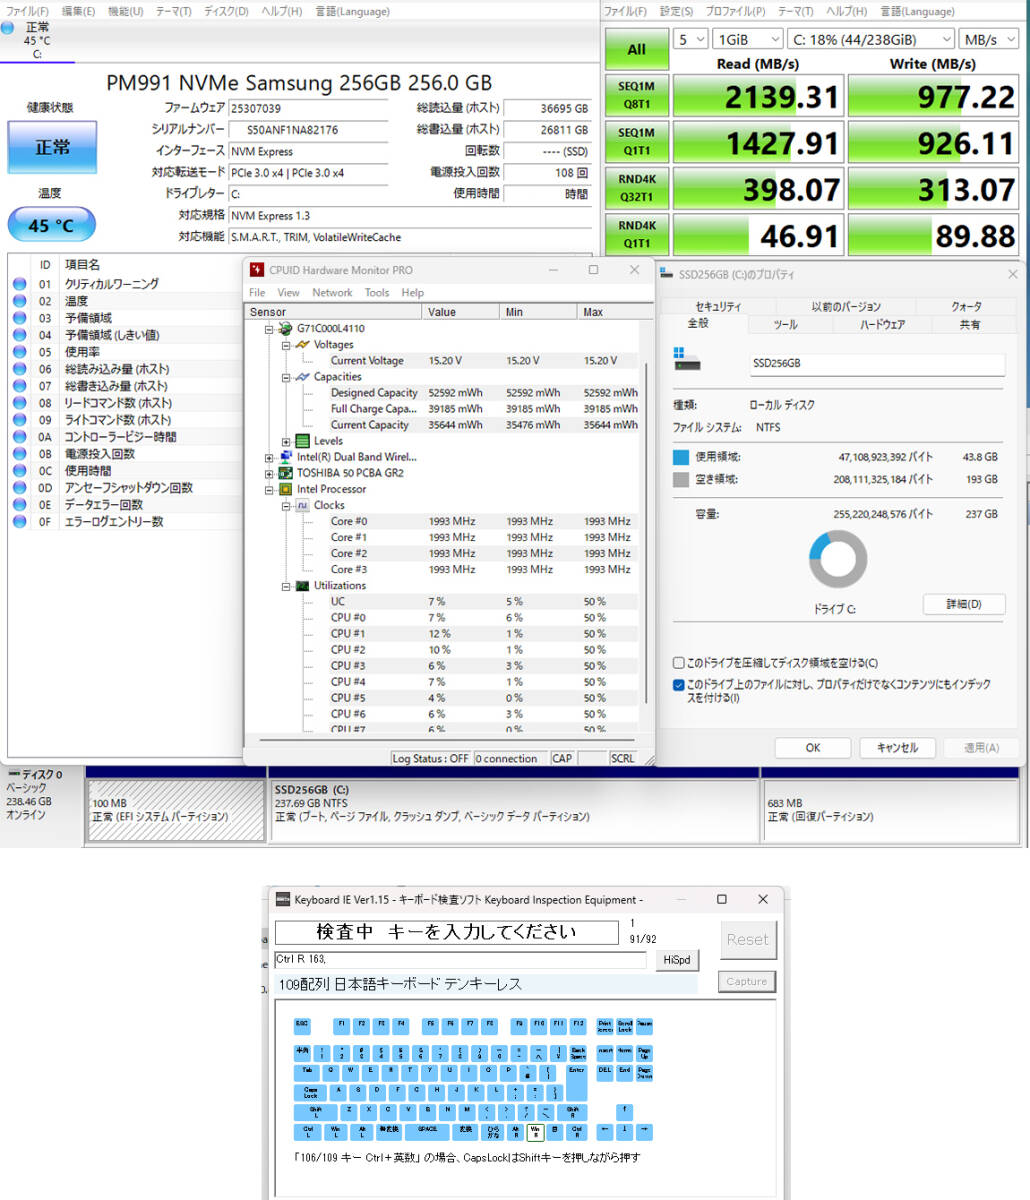Click the SSD256GB drive icon in properties
Screen dimensions: 1030x1200
tap(688, 360)
